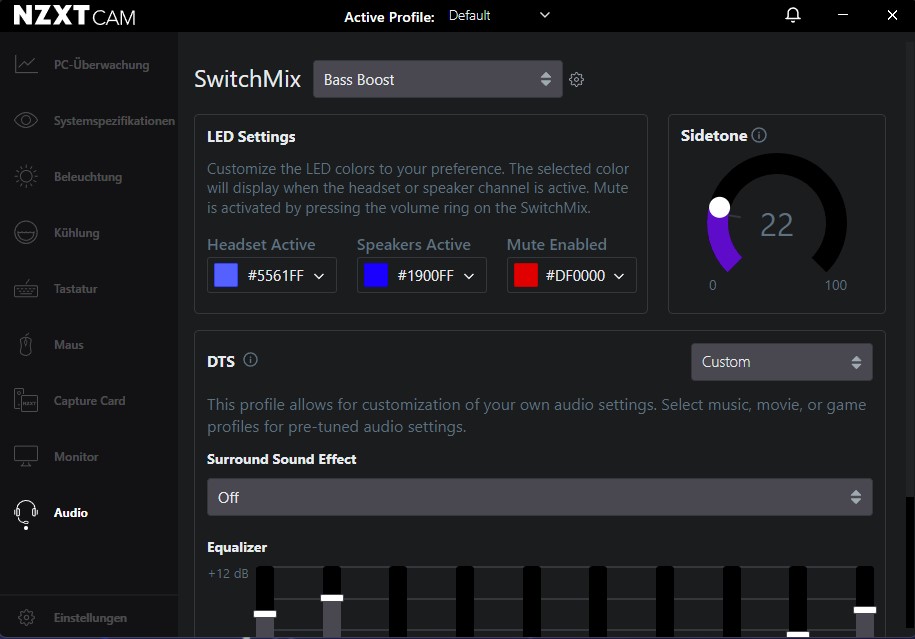The height and width of the screenshot is (639, 915).
Task: Click the Headset Active blue swatch
Action: 226,275
